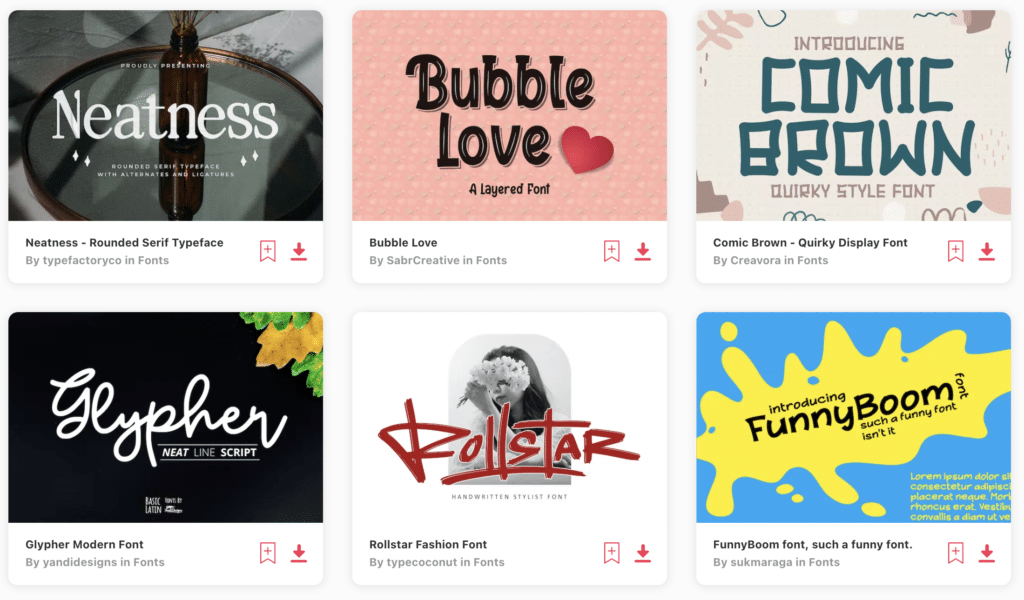The image size is (1024, 600).
Task: Download the Bubble Love font
Action: click(643, 251)
